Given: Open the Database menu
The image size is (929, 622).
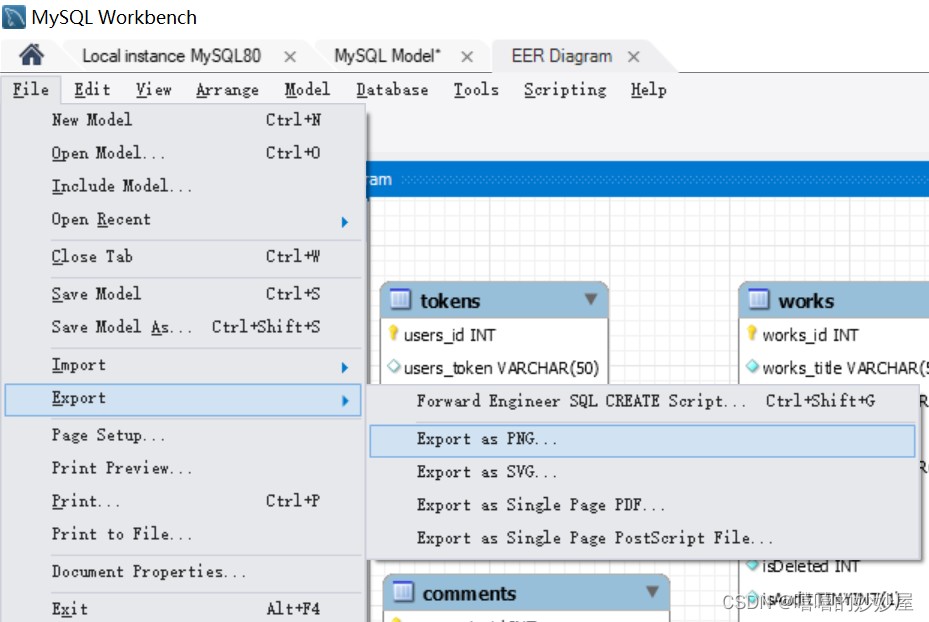Looking at the screenshot, I should point(392,90).
